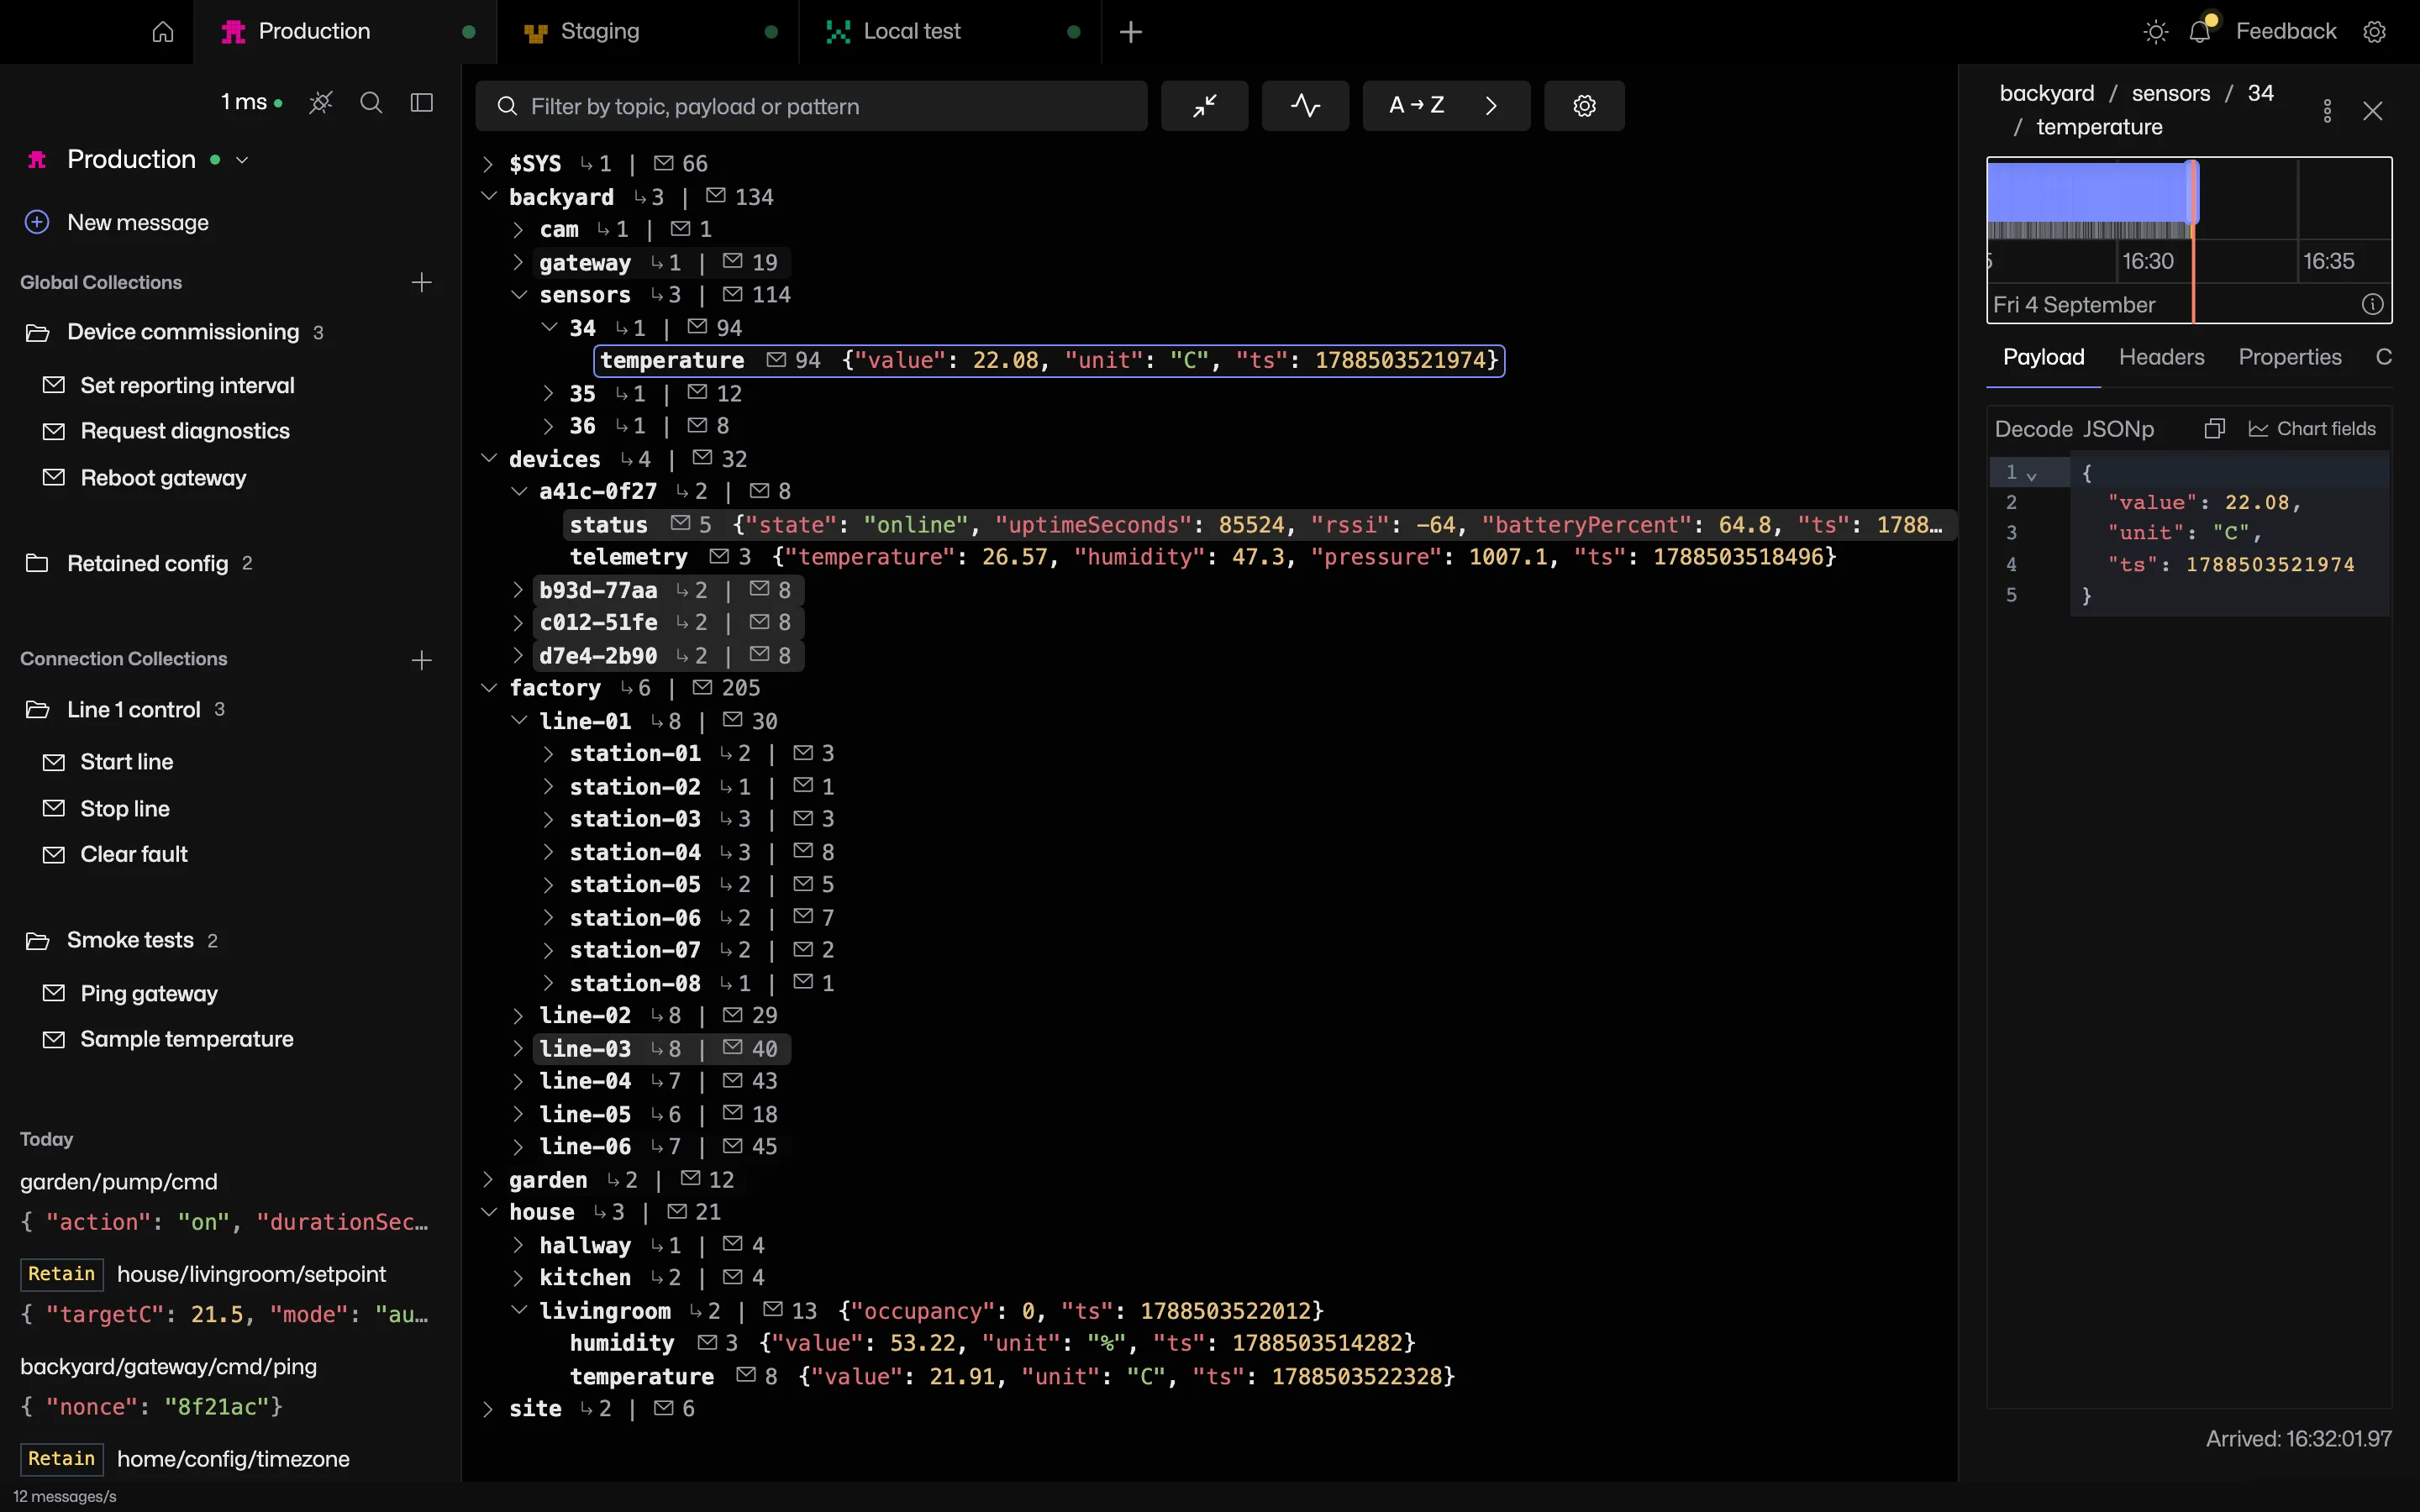Click the chevron next to A→Z sort
Image resolution: width=2420 pixels, height=1512 pixels.
(x=1491, y=106)
